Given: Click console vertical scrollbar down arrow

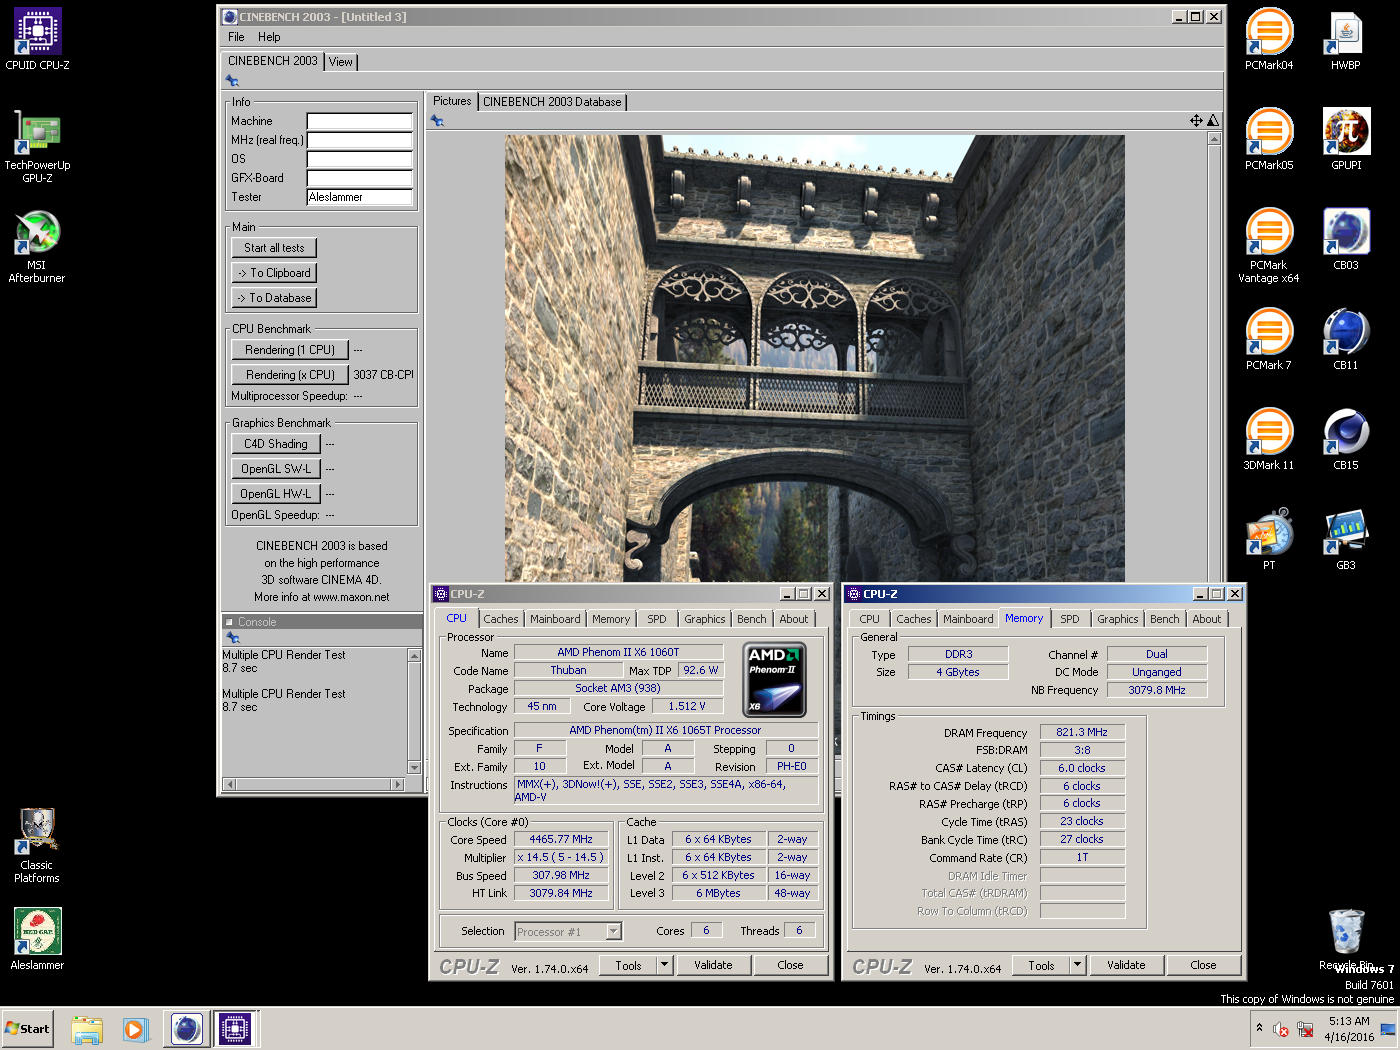Looking at the screenshot, I should (414, 768).
